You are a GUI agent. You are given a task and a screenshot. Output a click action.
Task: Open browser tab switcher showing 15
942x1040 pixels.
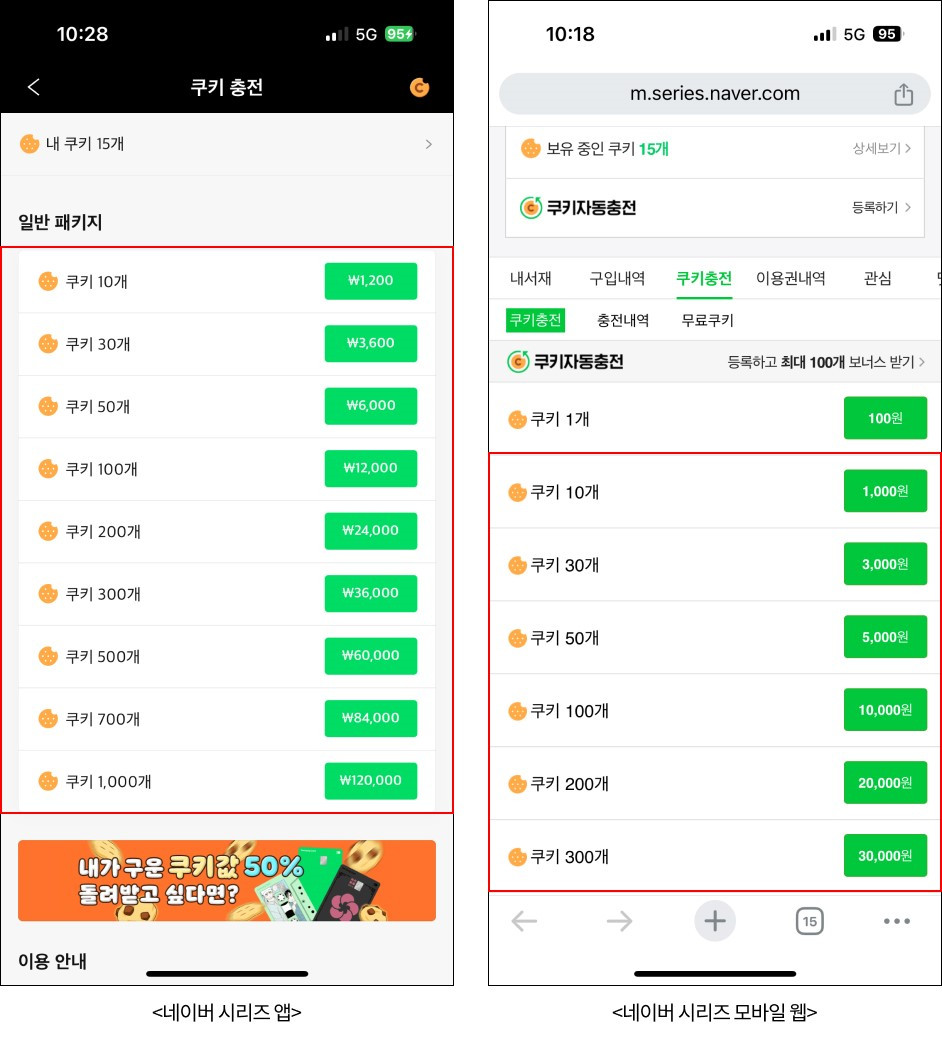coord(809,921)
